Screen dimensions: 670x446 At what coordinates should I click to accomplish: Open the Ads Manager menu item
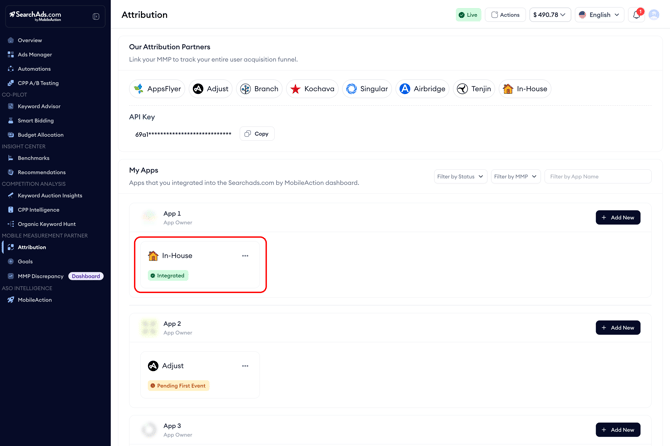(x=35, y=55)
